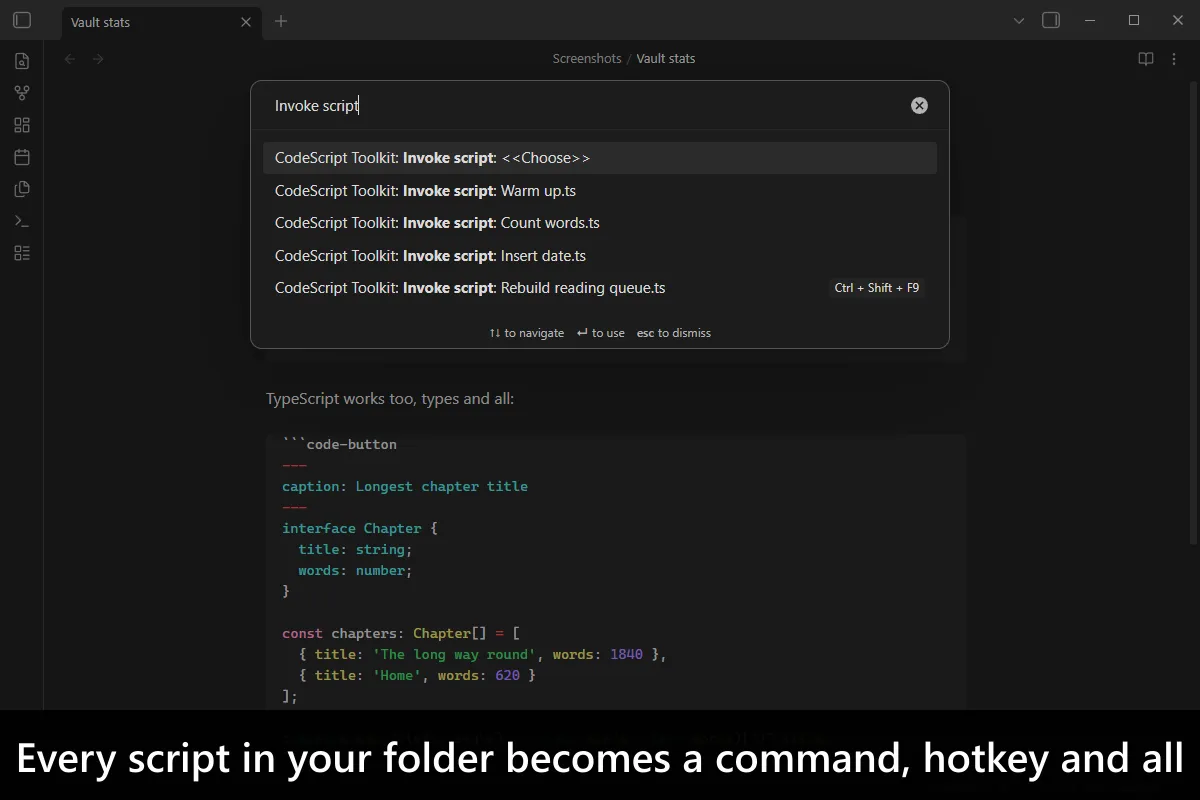Screen dimensions: 1200x800
Task: Select Invoke script <<Choose>> command
Action: [600, 158]
